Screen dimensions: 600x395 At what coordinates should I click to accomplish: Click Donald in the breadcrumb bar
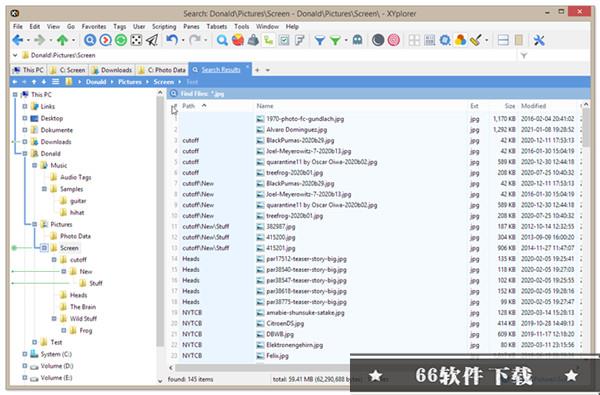96,82
